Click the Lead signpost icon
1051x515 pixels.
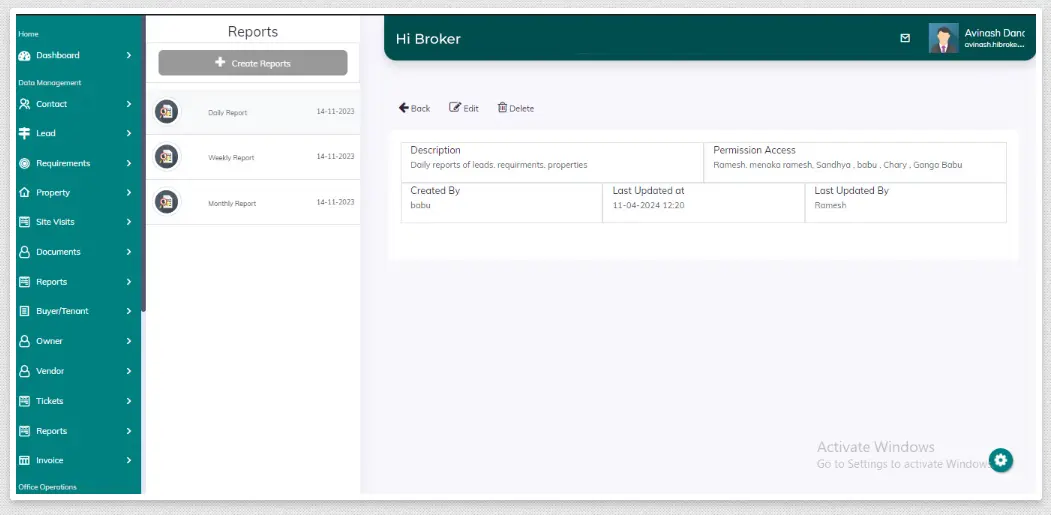tap(25, 133)
